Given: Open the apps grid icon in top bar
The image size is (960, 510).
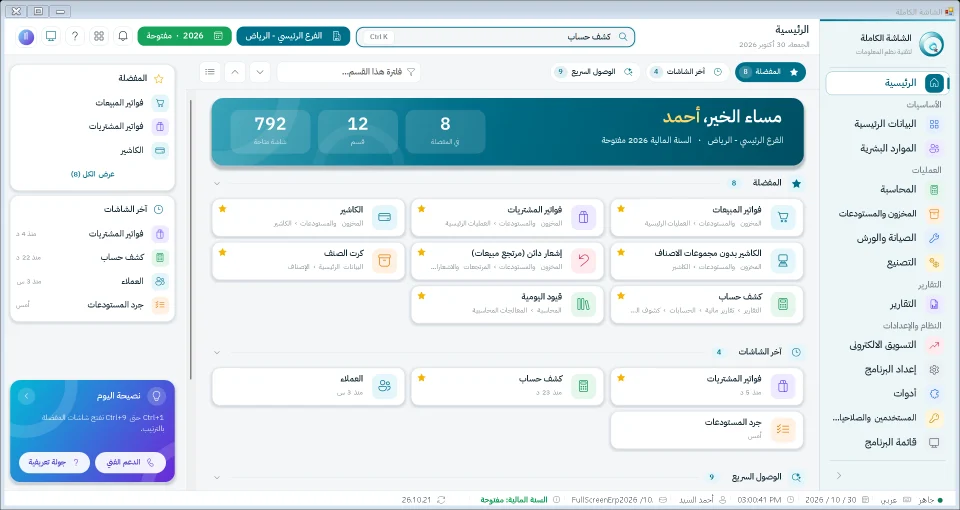Looking at the screenshot, I should click(x=99, y=36).
